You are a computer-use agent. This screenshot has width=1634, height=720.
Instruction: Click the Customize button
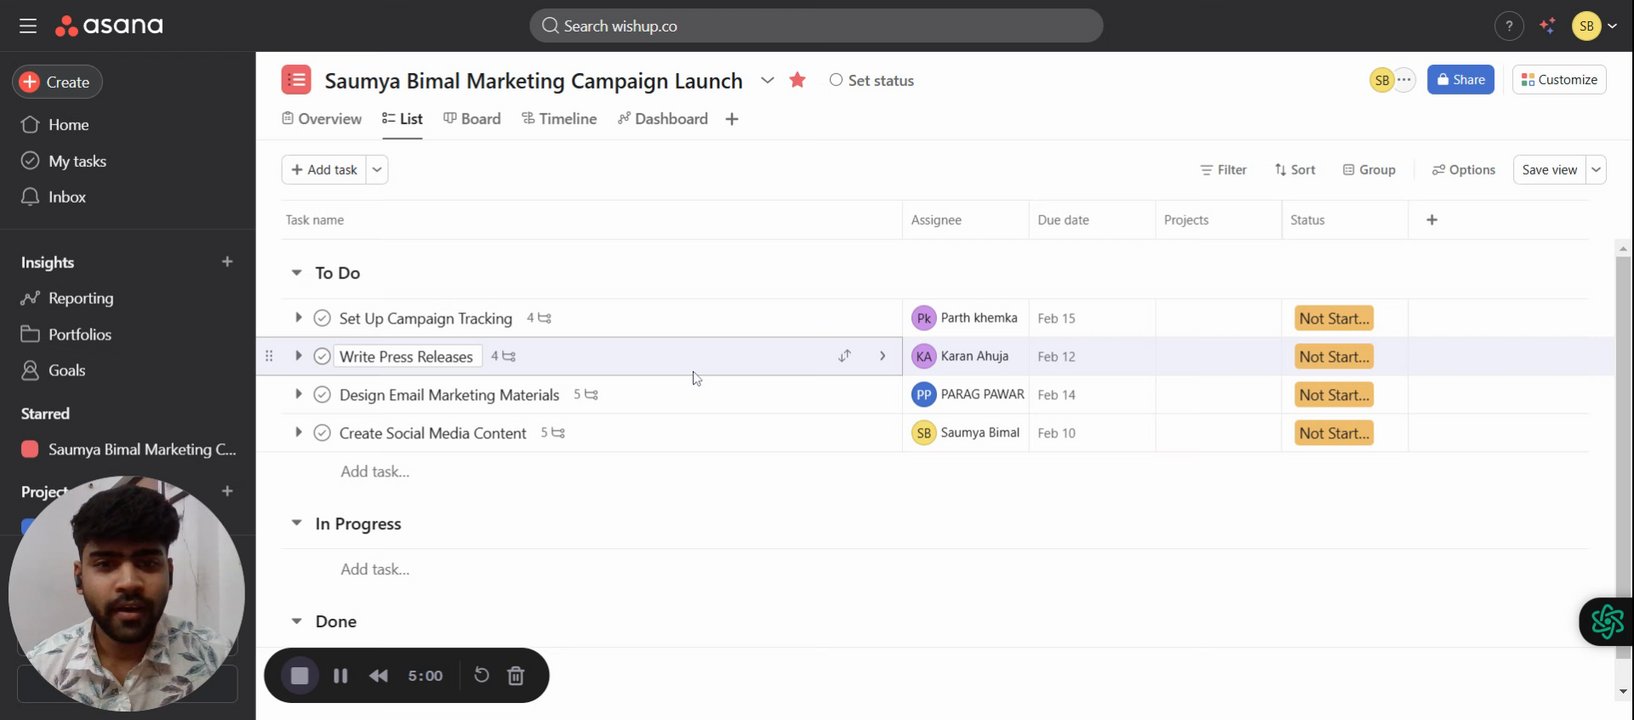[x=1559, y=80]
